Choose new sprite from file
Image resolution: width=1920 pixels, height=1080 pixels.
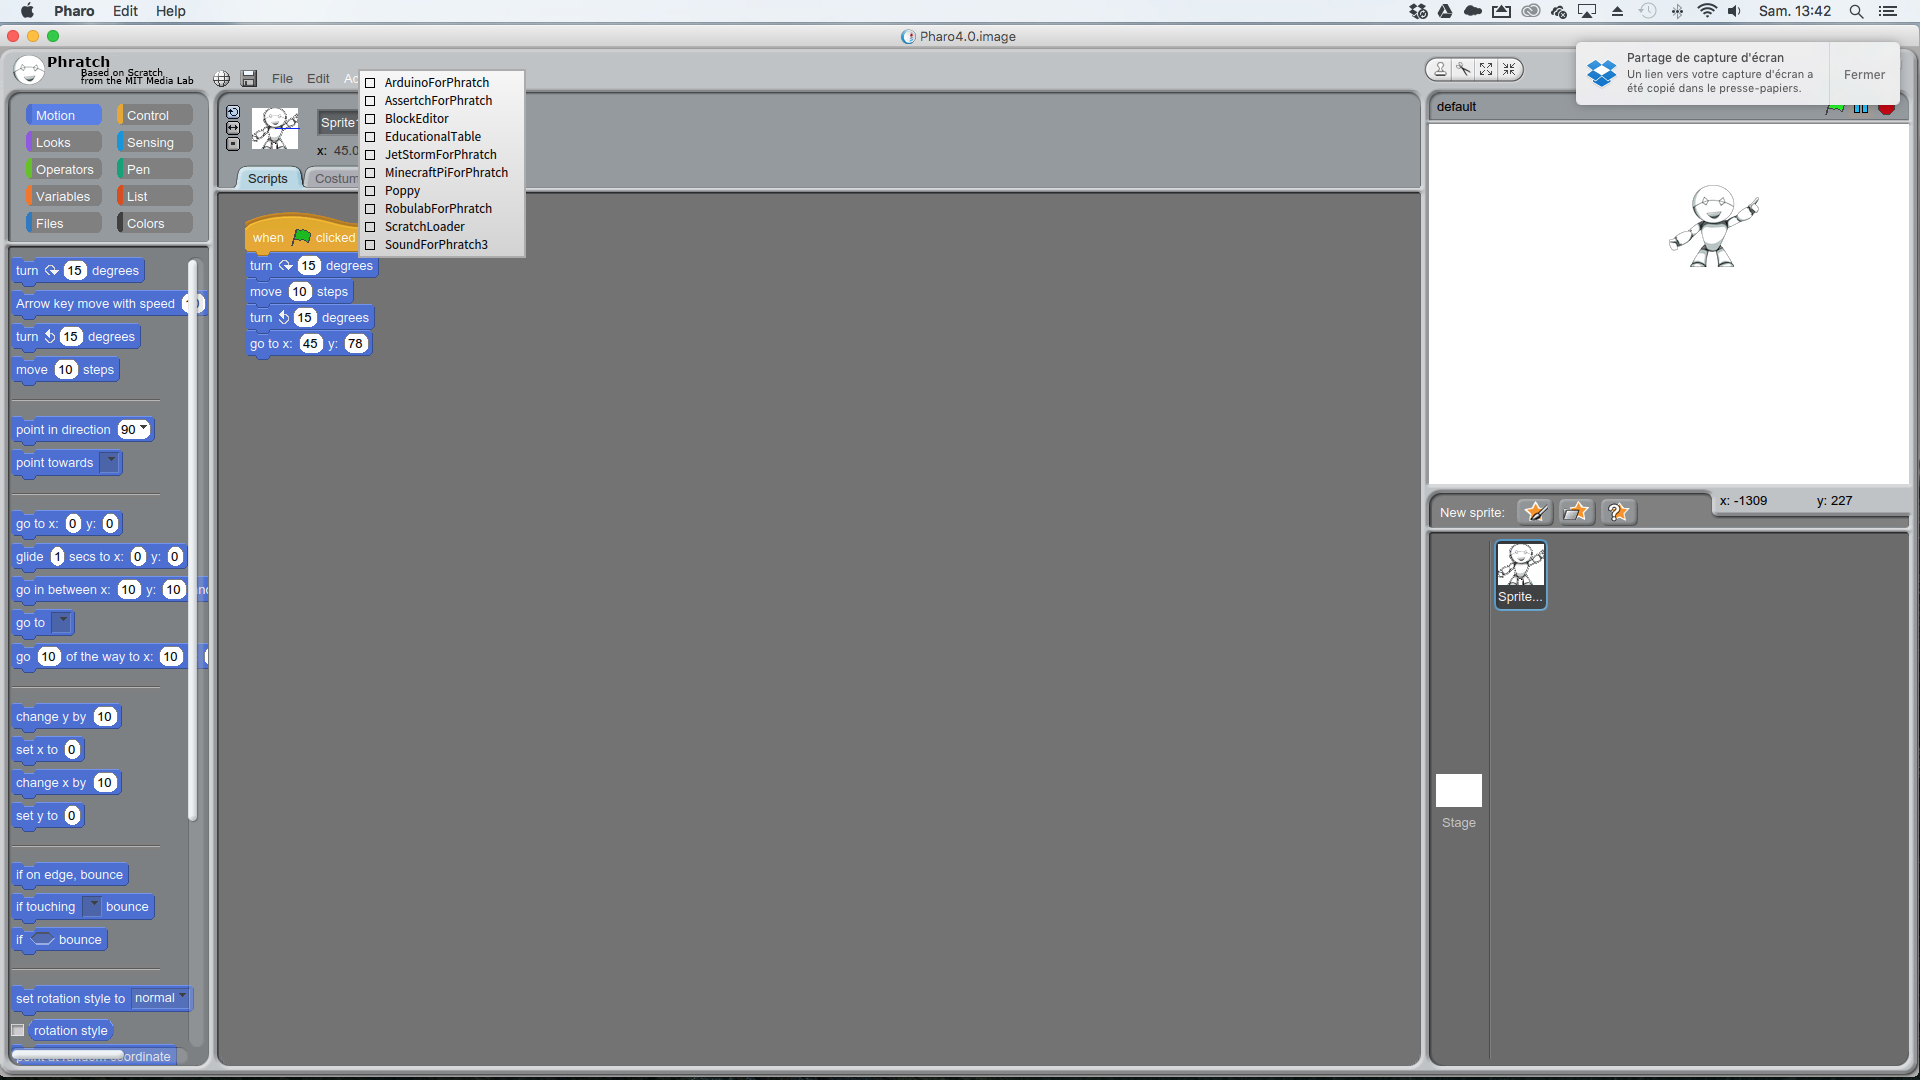[1577, 512]
